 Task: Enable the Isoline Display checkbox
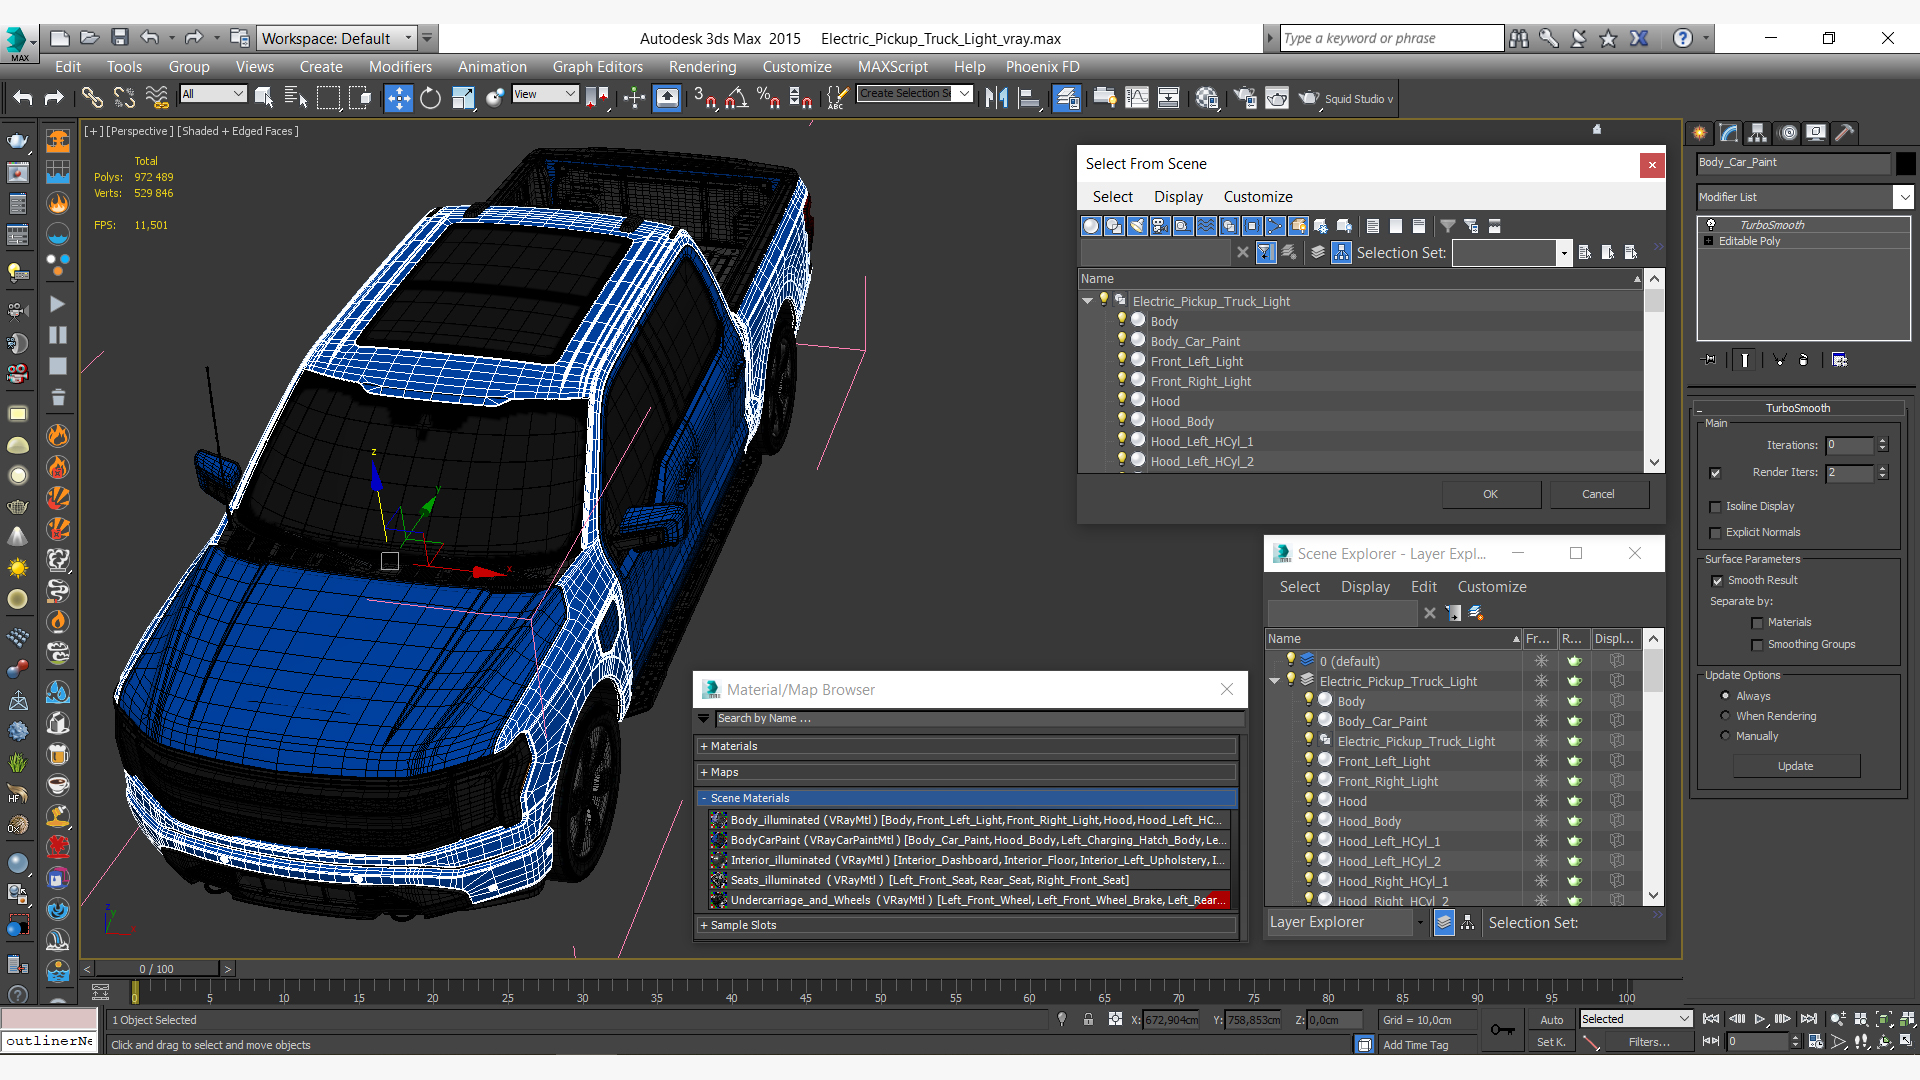tap(1716, 507)
